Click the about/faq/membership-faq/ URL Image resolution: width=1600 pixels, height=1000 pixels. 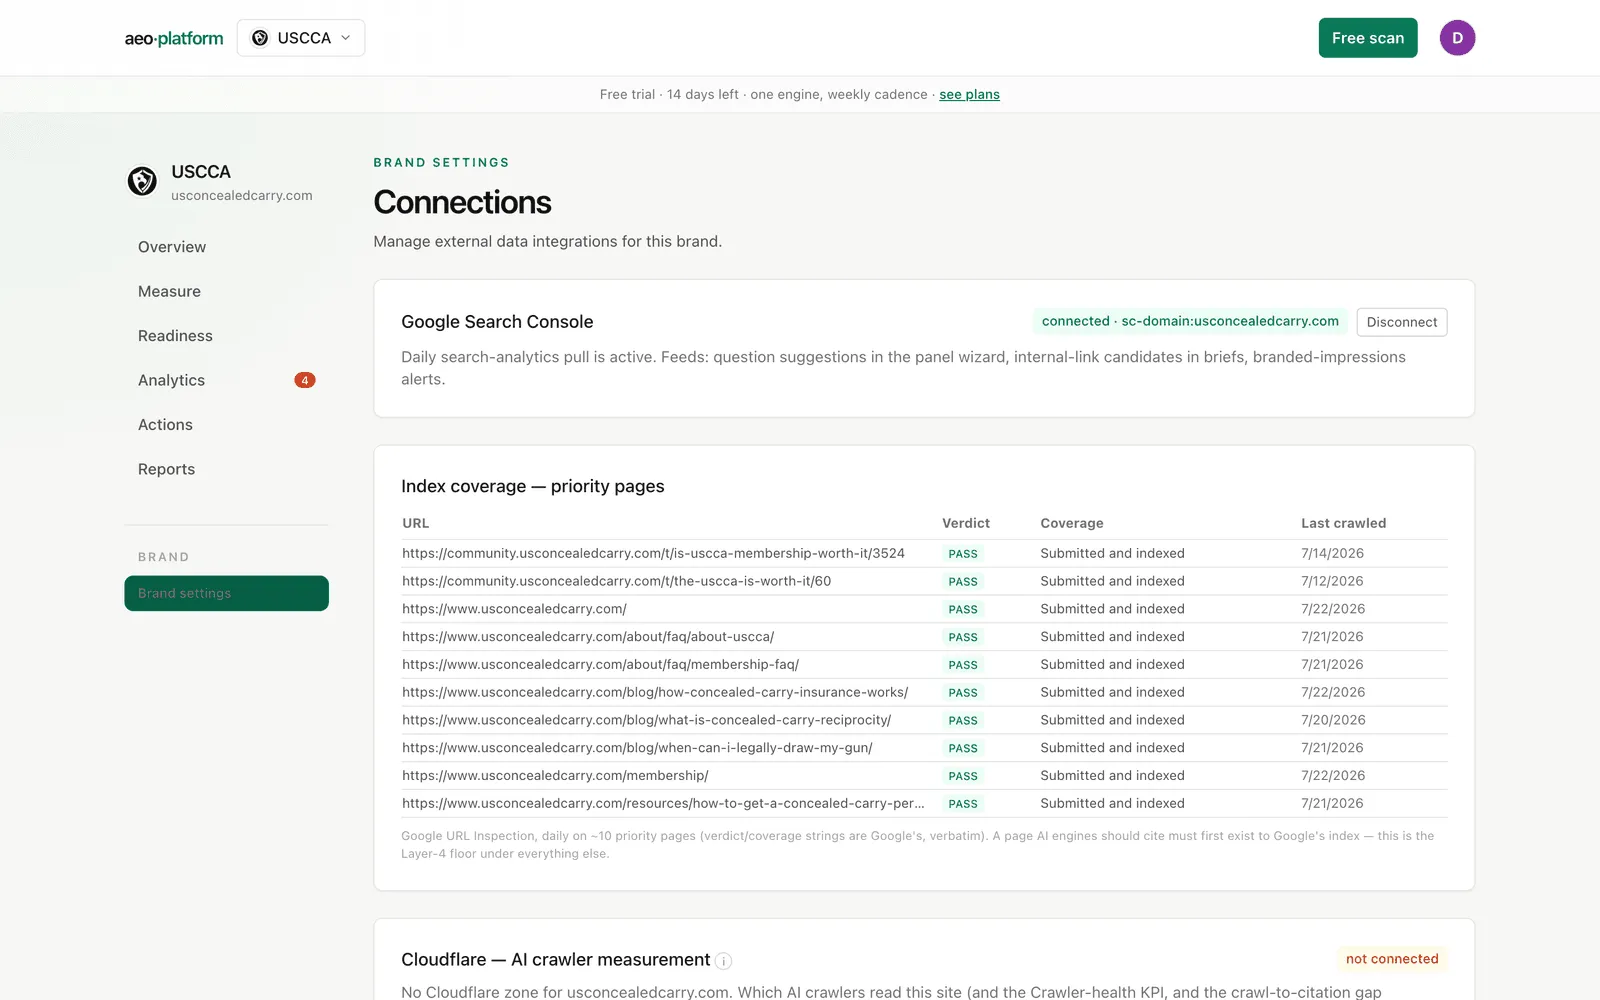[x=600, y=664]
